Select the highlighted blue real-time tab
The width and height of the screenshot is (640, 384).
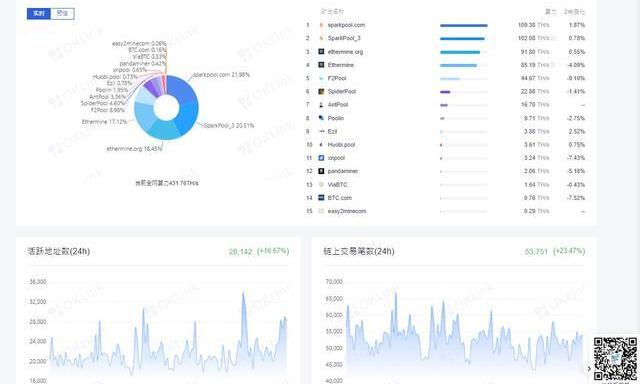39,13
